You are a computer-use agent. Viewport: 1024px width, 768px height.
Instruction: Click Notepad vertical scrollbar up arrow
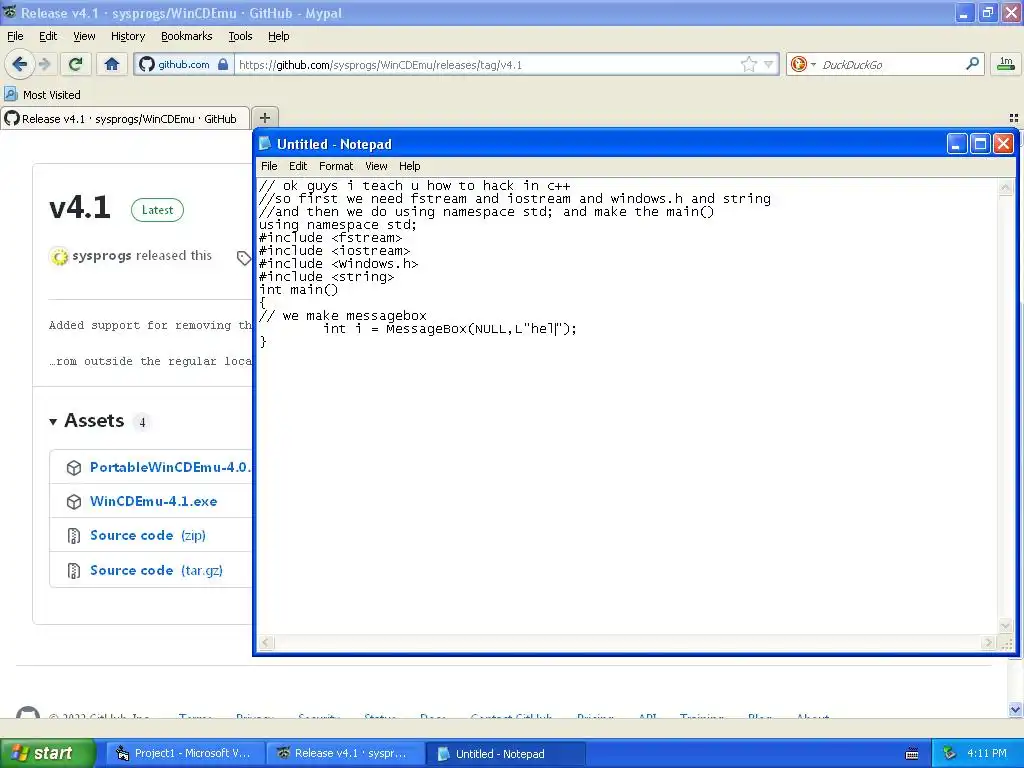[1006, 187]
